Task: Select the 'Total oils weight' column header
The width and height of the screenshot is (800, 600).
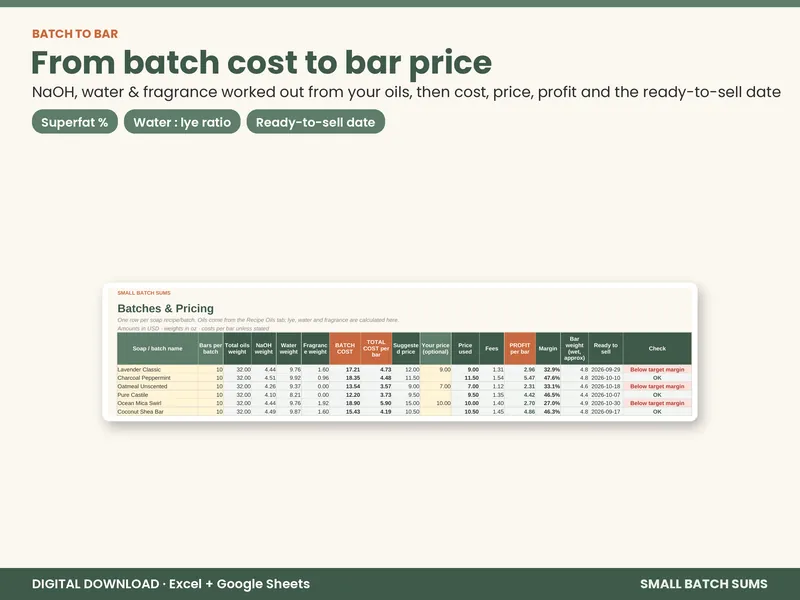Action: (237, 348)
